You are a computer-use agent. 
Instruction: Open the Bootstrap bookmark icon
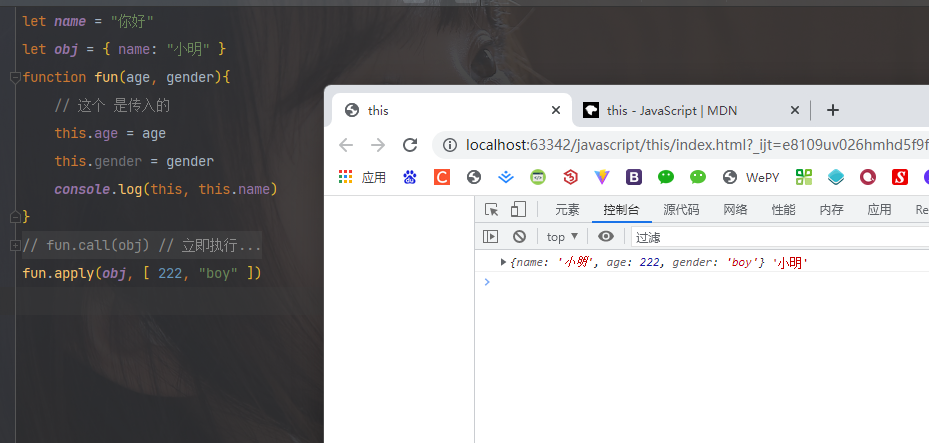634,177
